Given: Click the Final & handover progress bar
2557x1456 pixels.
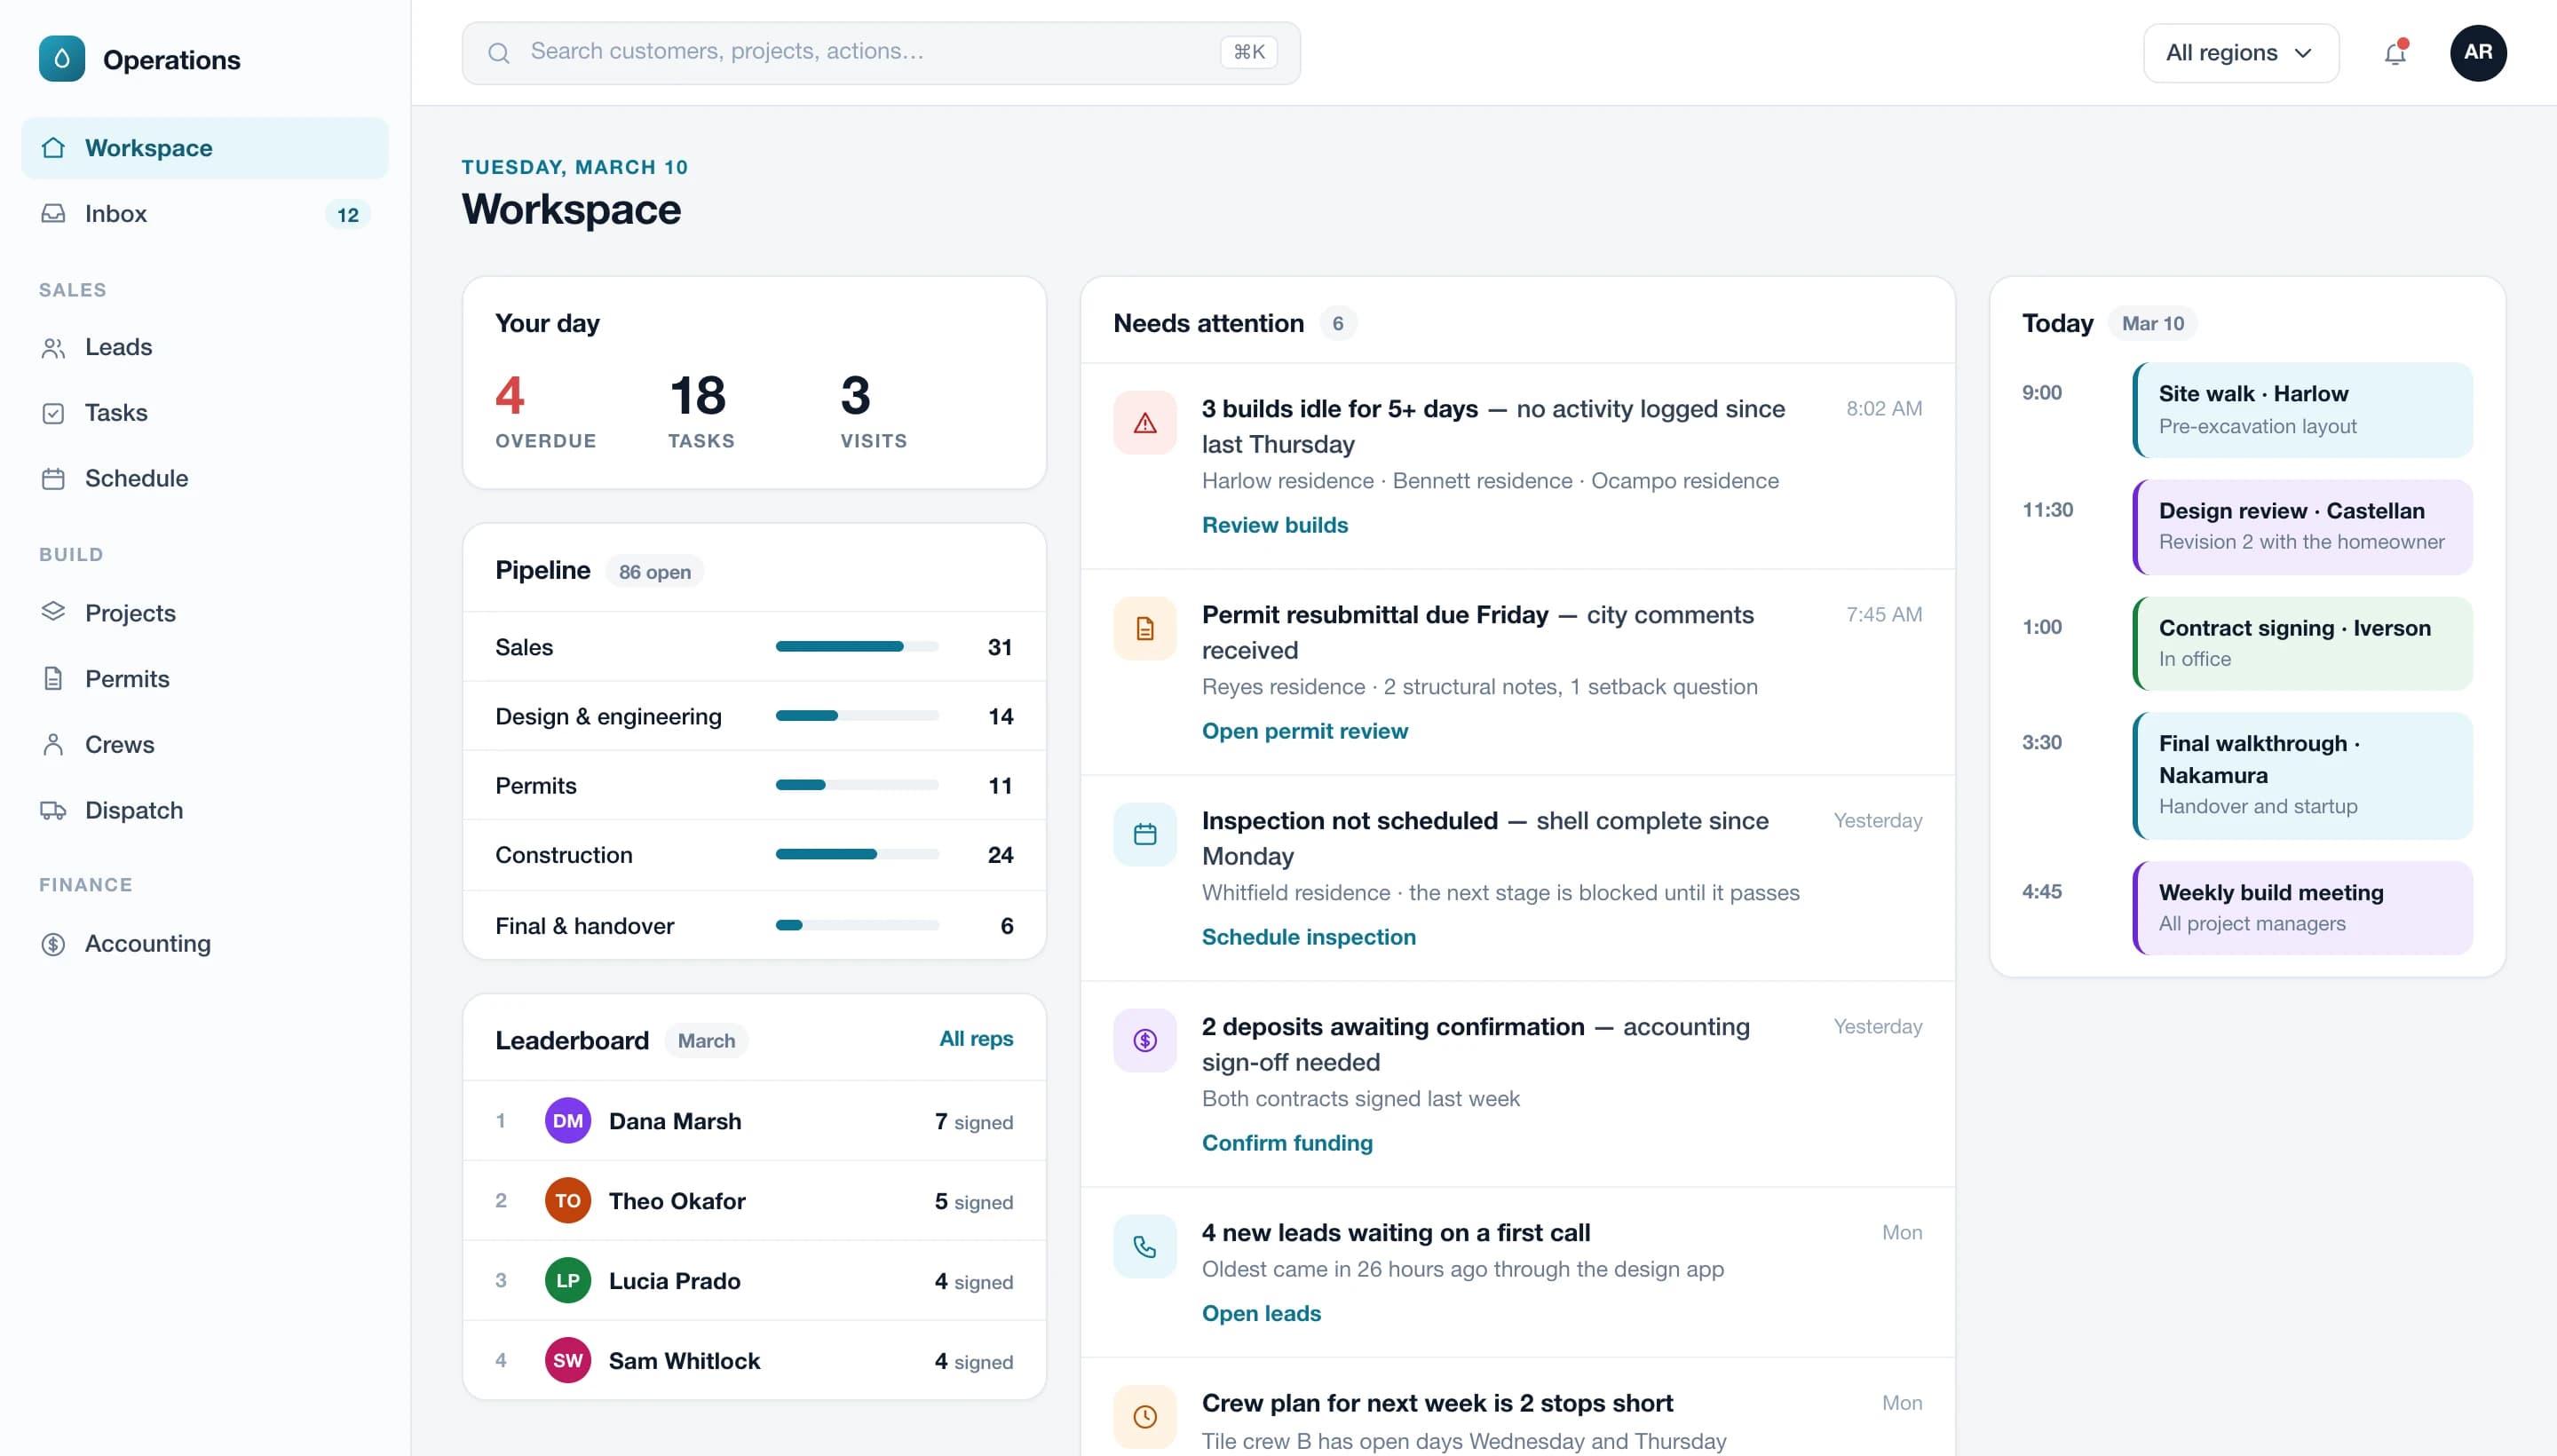Looking at the screenshot, I should point(857,926).
